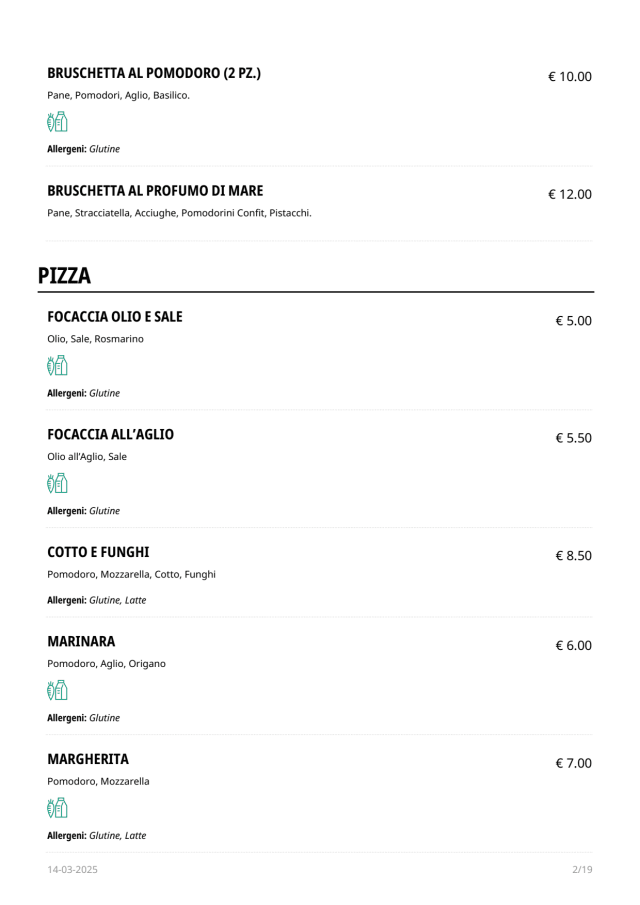Select the Bruschetta al Profumo di Mare title
640x905 pixels.
pyautogui.click(x=155, y=191)
